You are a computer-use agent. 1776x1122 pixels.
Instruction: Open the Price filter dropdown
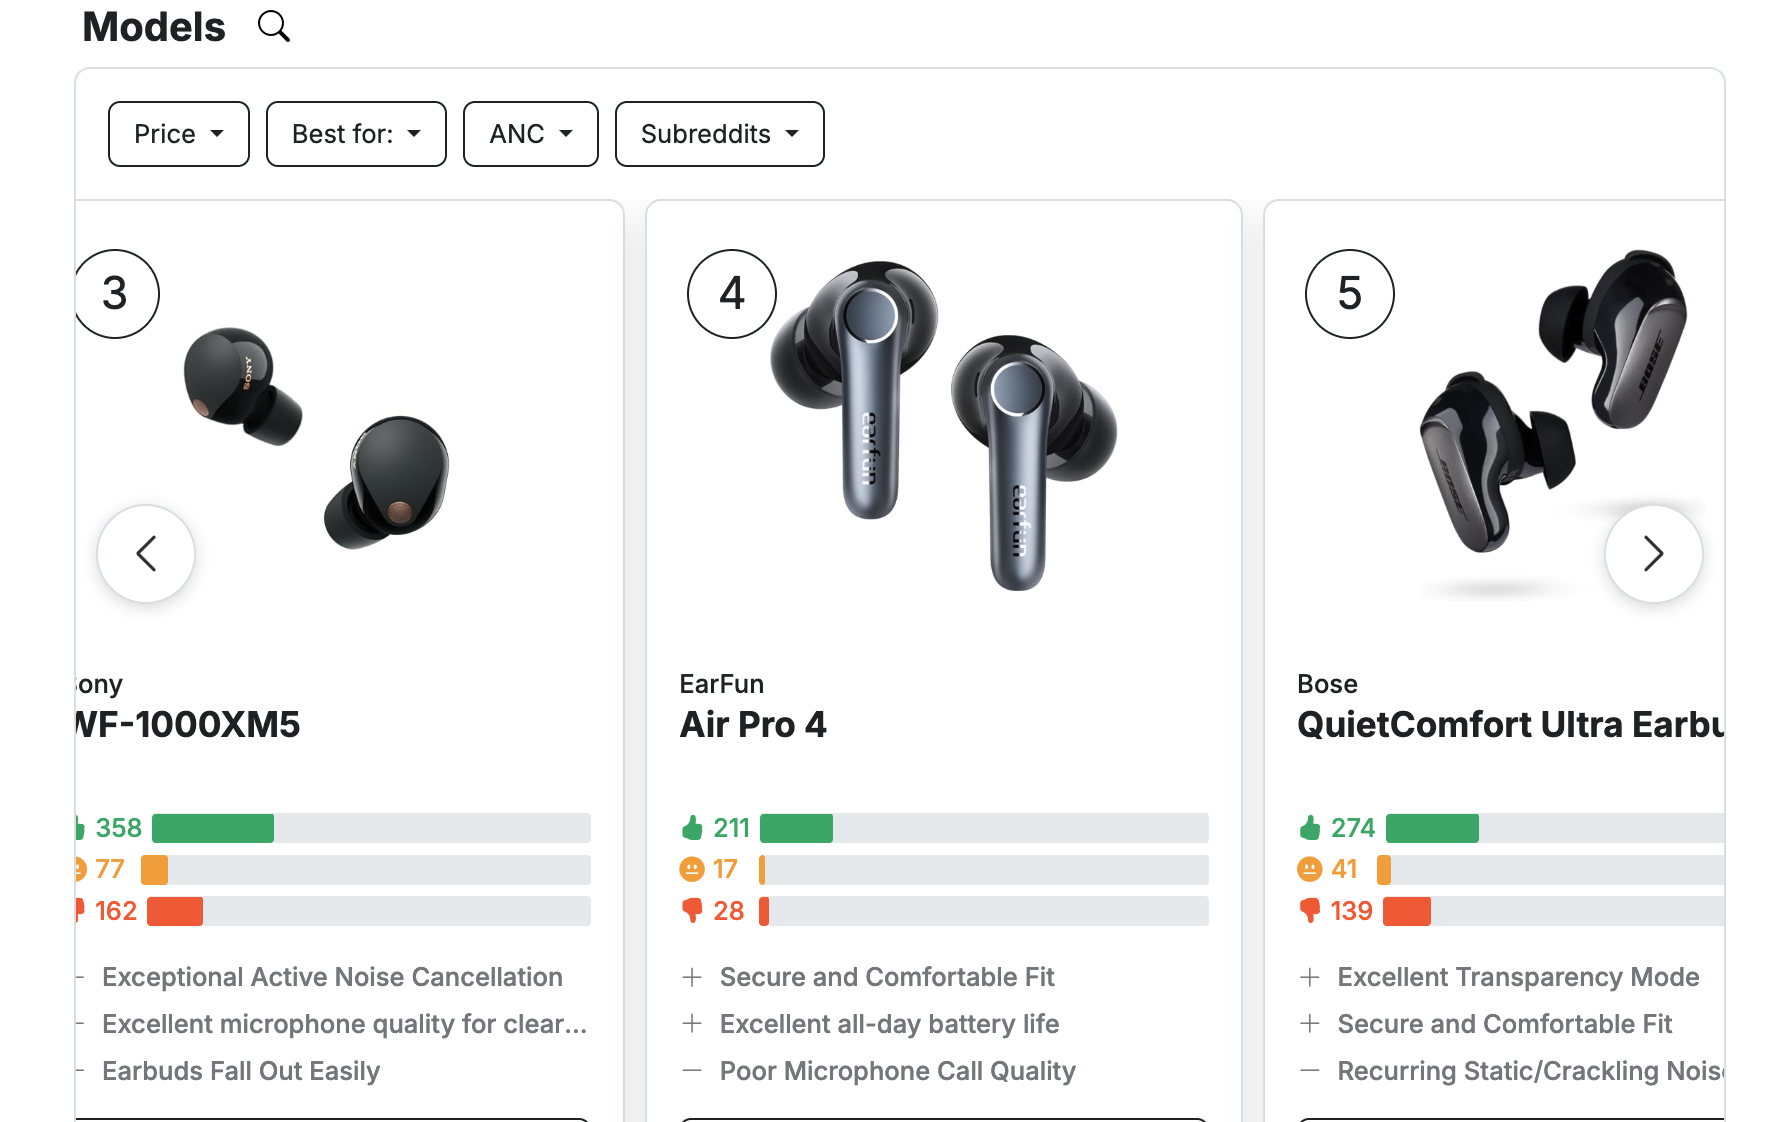[x=179, y=134]
